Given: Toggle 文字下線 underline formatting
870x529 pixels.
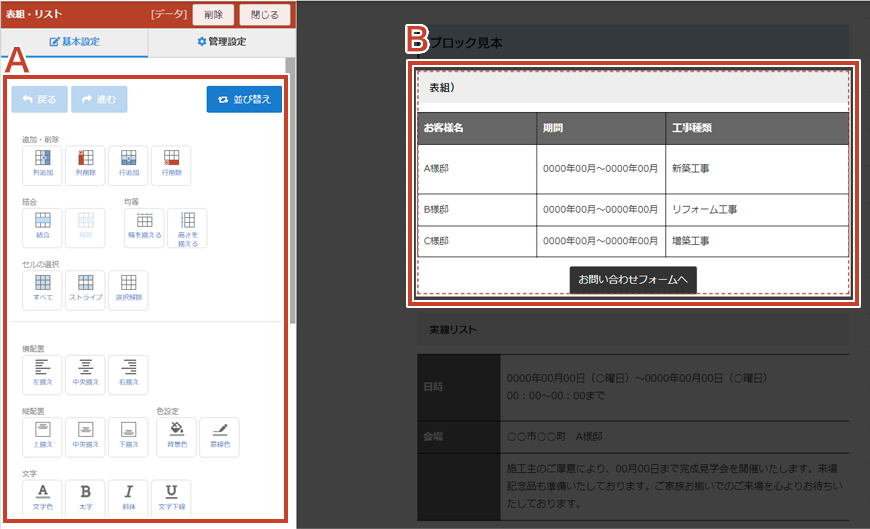Looking at the screenshot, I should point(171,497).
